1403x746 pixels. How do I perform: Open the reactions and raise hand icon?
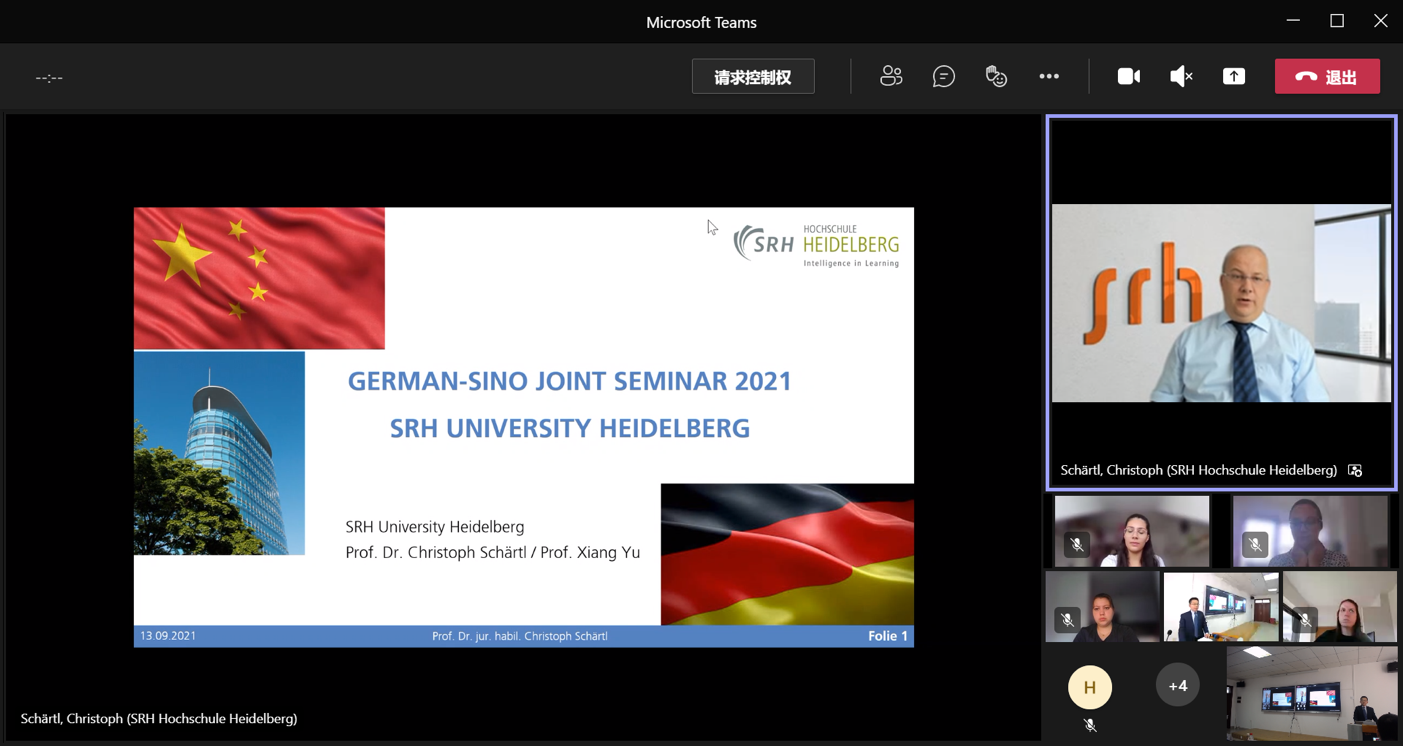(x=996, y=77)
